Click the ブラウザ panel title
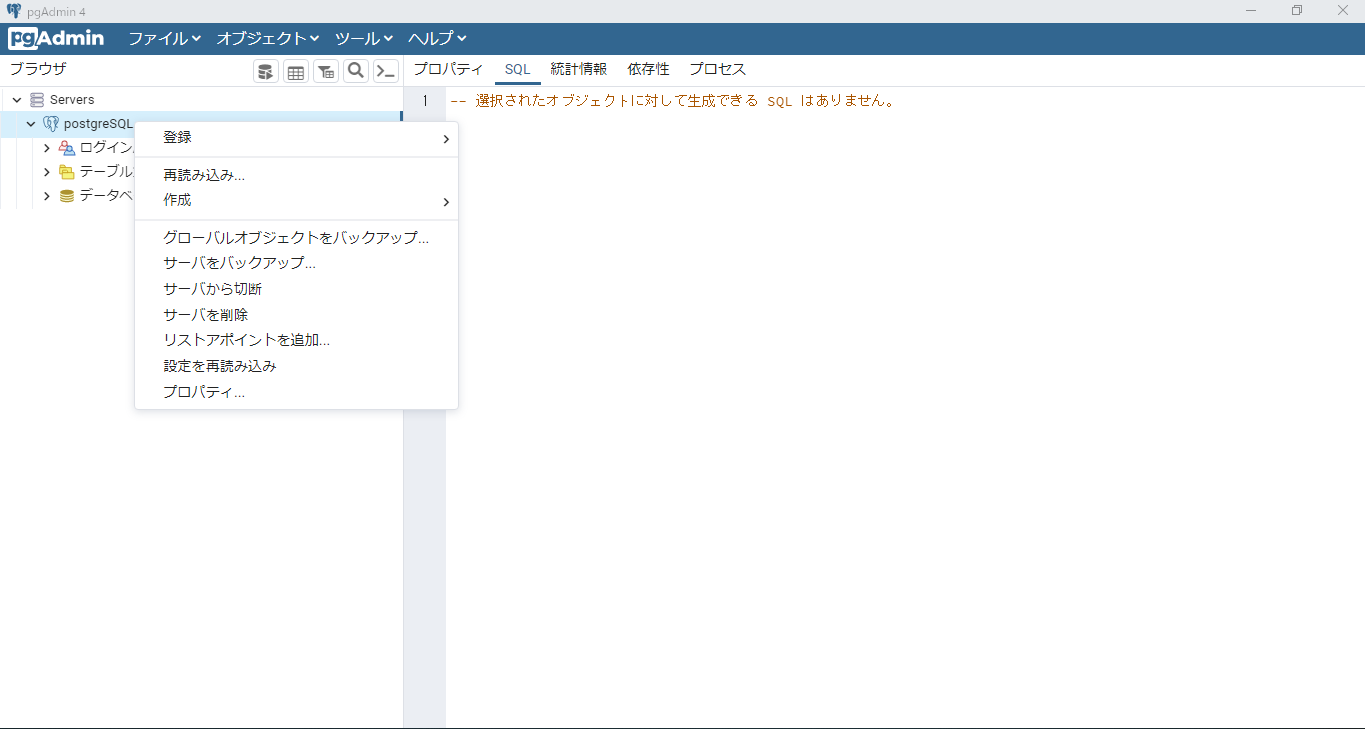The image size is (1365, 729). click(38, 69)
